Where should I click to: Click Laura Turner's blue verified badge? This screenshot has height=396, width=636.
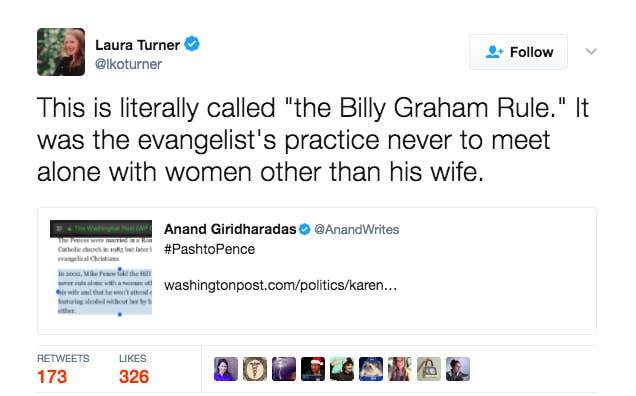192,44
